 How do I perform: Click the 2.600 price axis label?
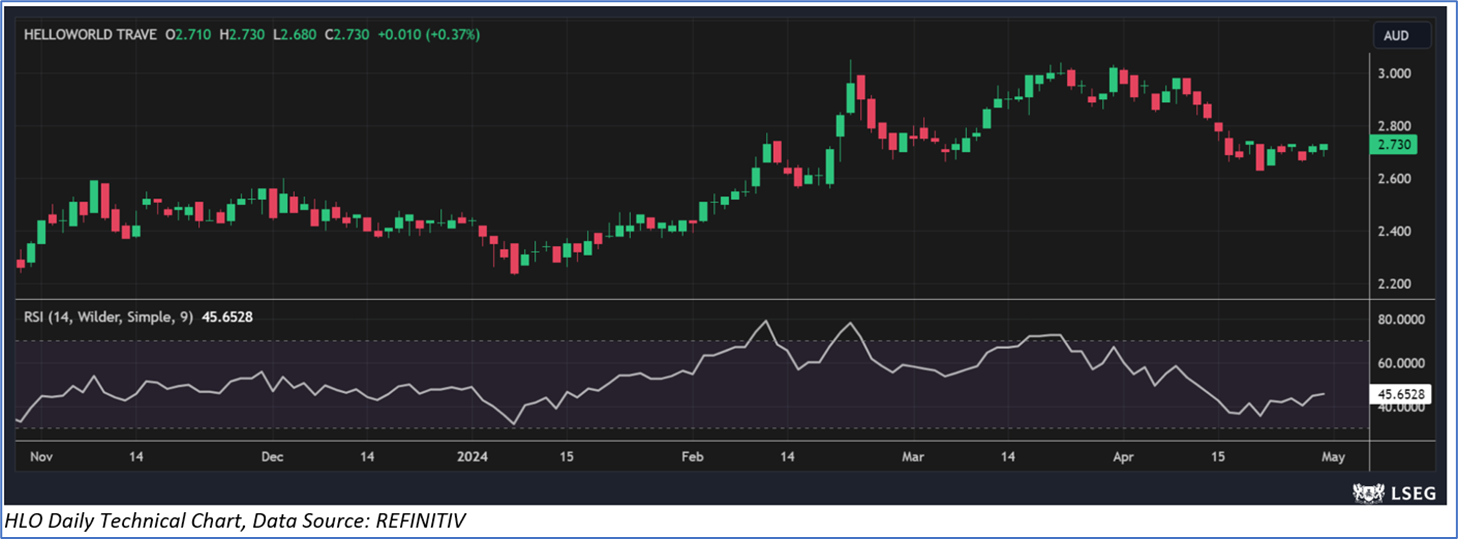click(x=1394, y=179)
